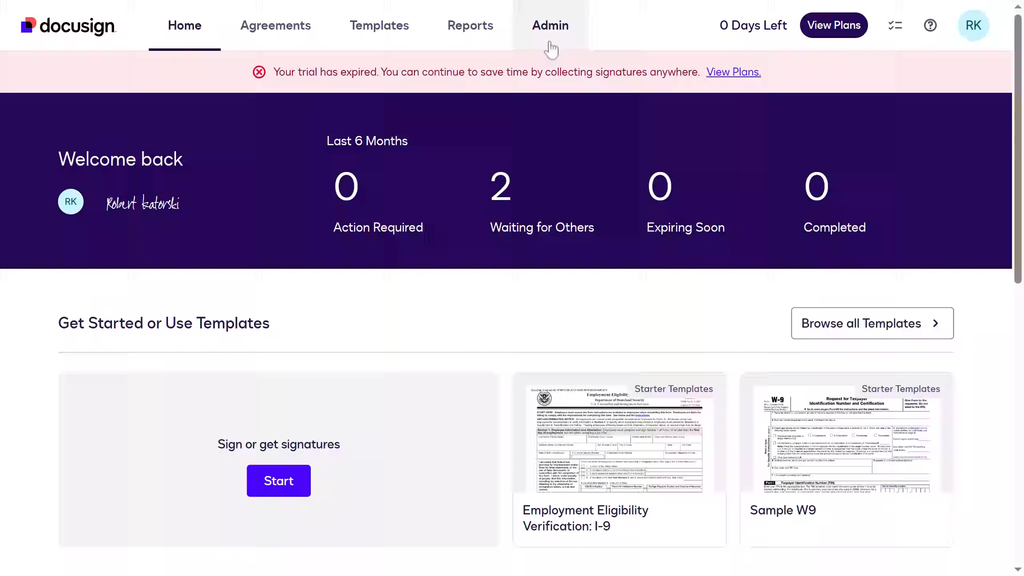Click the red error icon in banner
Image resolution: width=1024 pixels, height=576 pixels.
259,72
